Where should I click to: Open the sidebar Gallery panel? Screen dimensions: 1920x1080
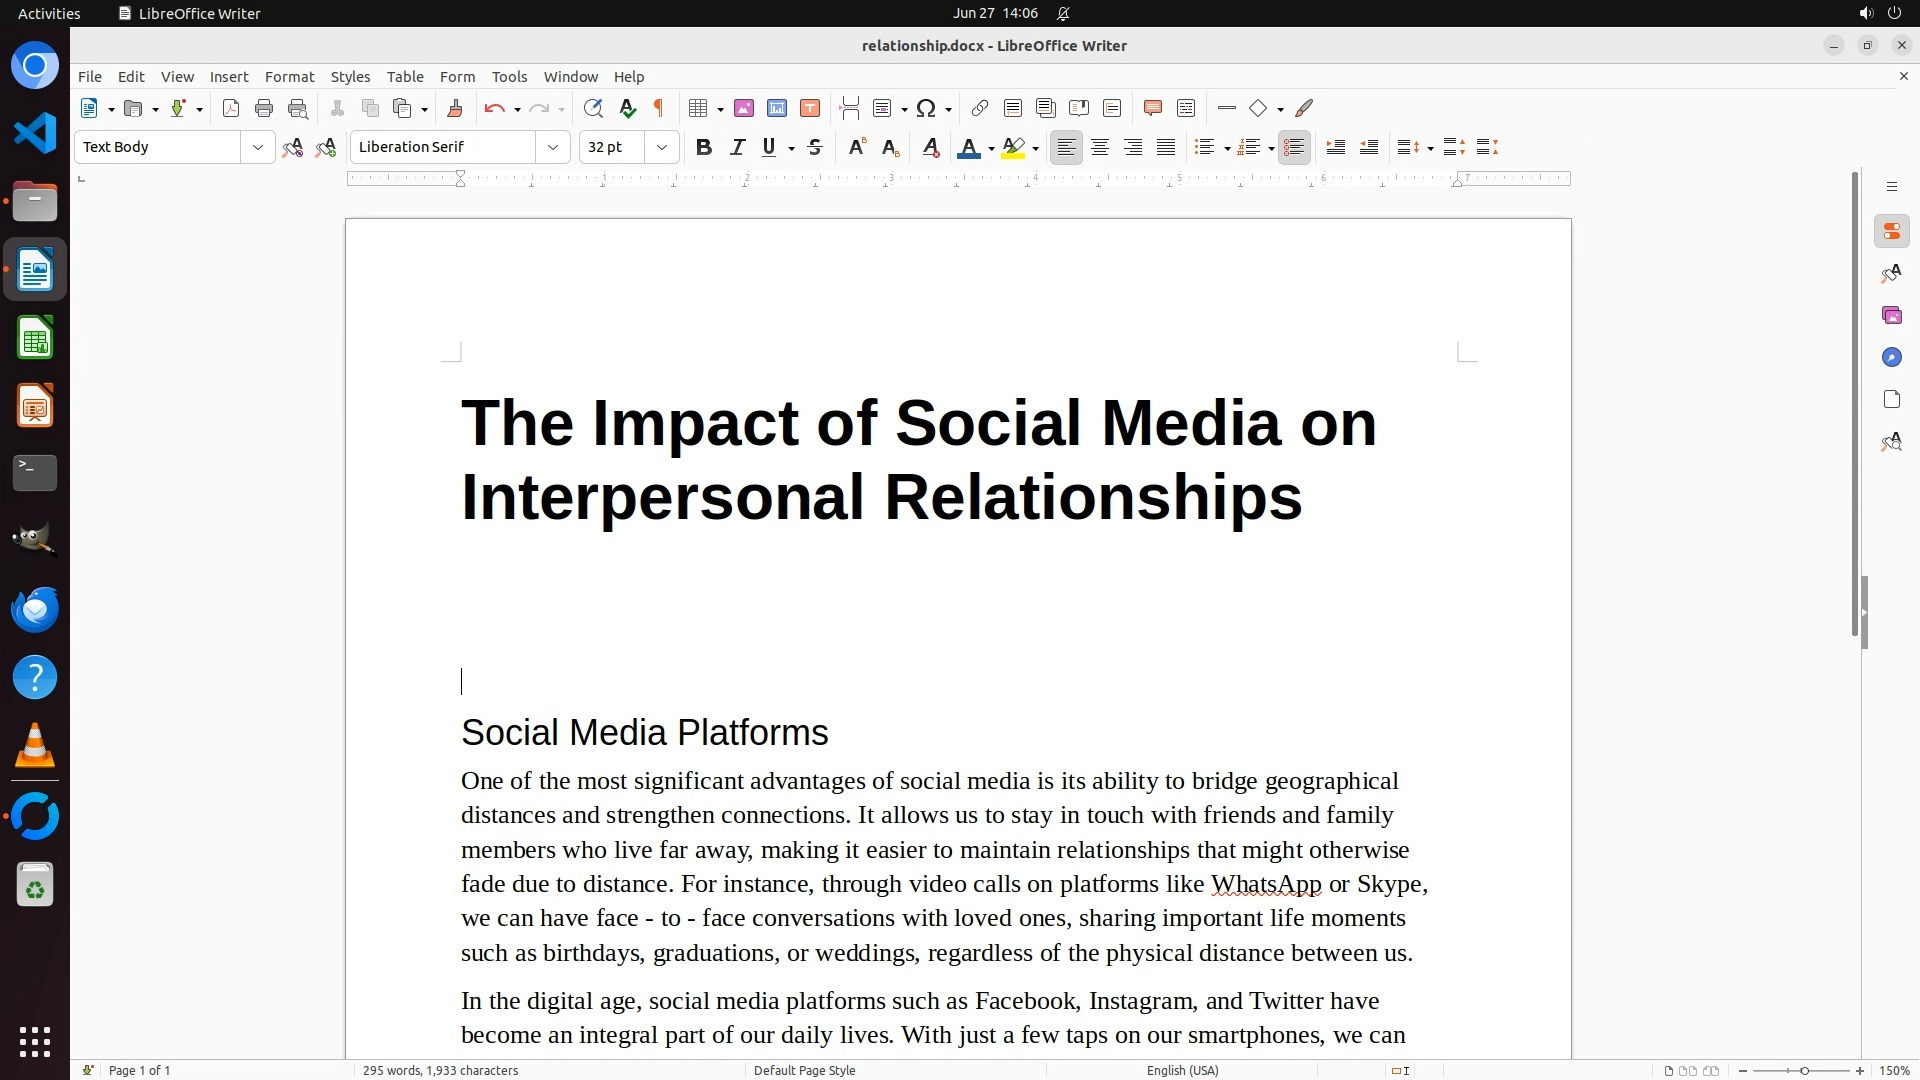click(1891, 315)
